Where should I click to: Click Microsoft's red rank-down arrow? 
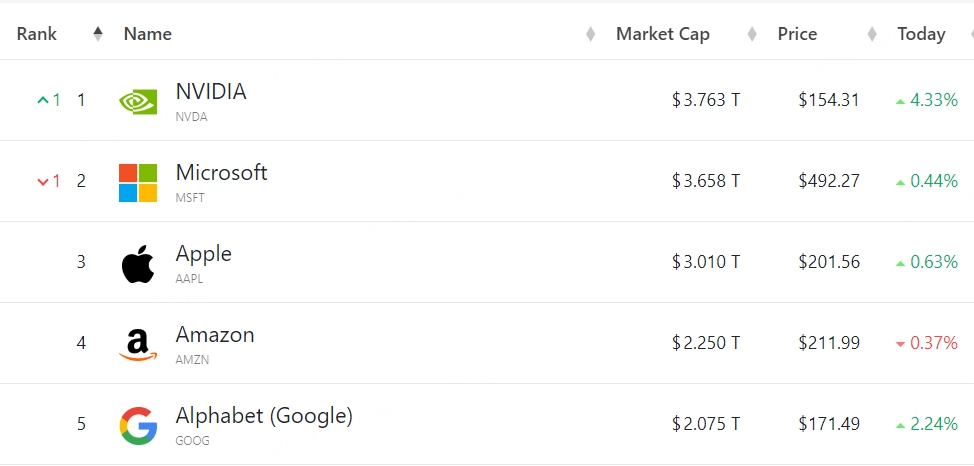pos(42,181)
